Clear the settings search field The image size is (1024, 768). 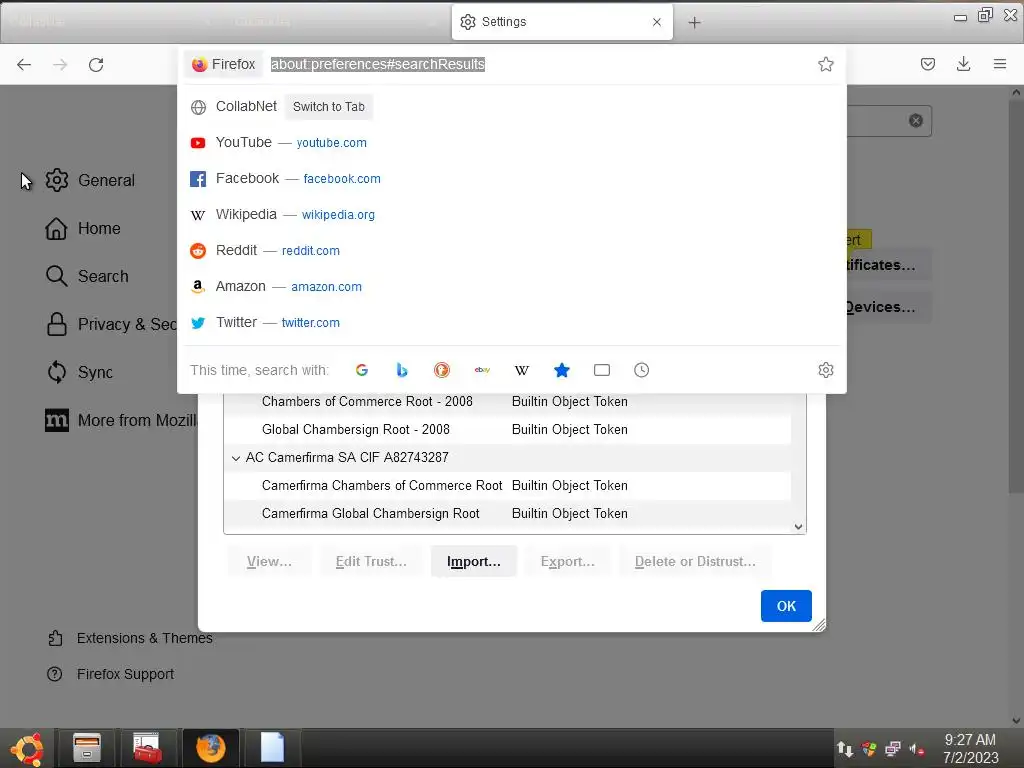point(916,121)
